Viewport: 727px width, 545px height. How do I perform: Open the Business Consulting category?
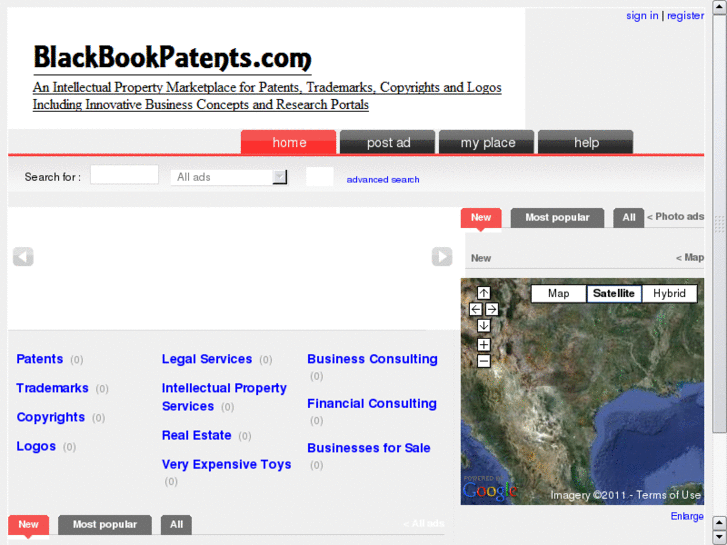[x=372, y=359]
